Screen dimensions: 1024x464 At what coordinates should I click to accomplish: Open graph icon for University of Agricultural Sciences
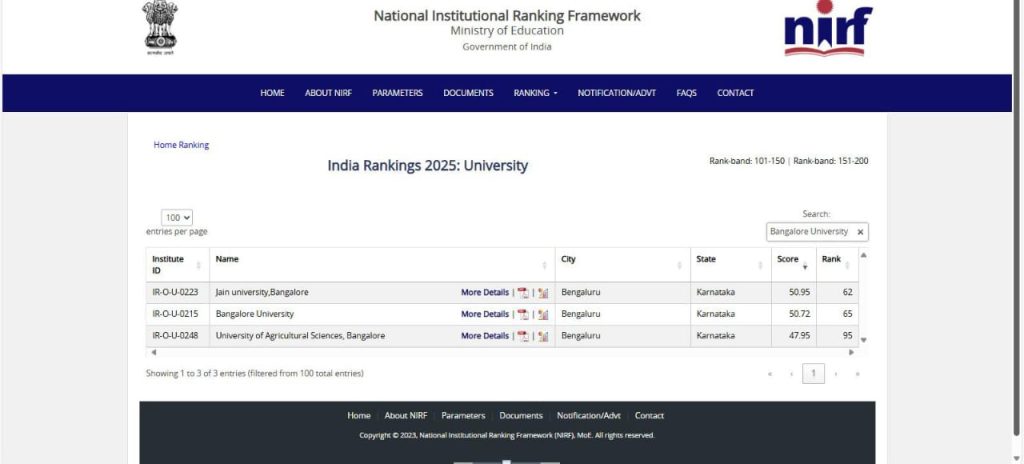coord(543,336)
